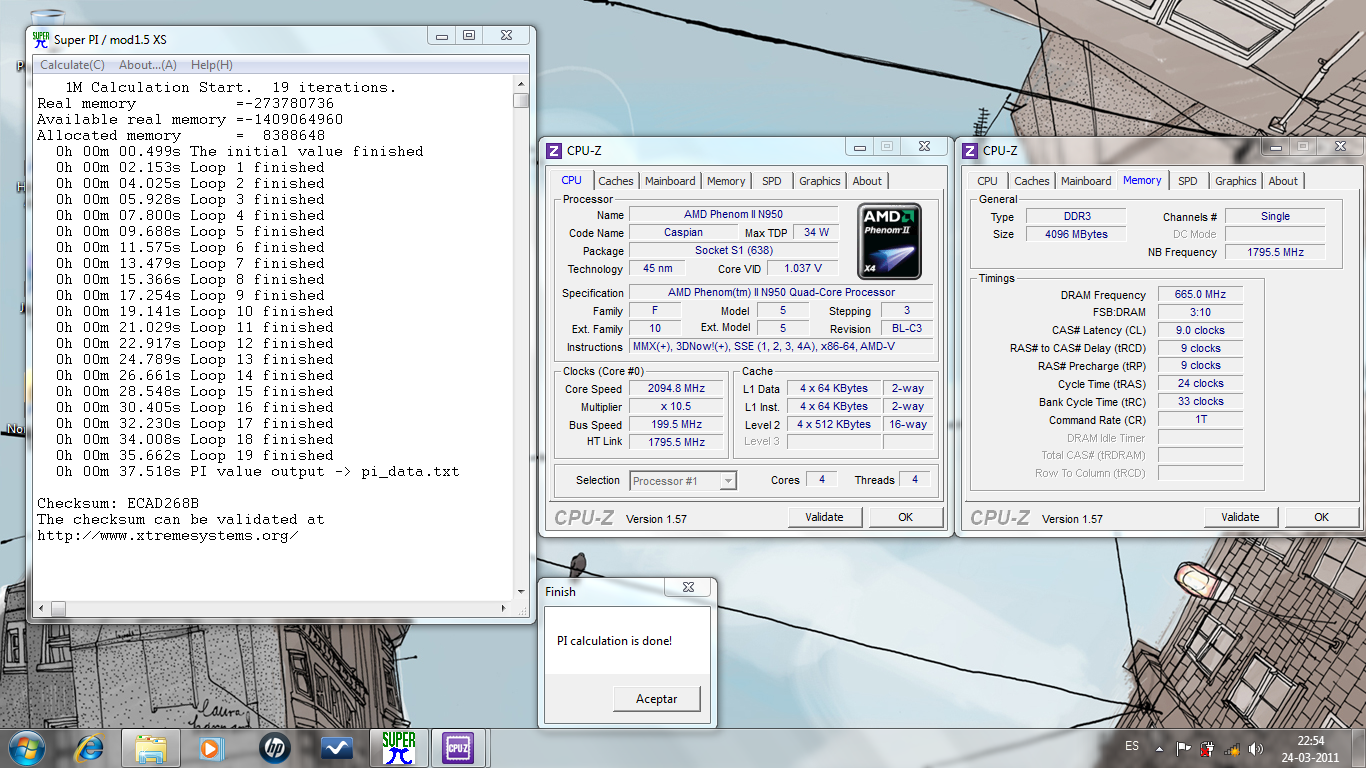Open About tab in left CPU-Z window

click(x=867, y=181)
